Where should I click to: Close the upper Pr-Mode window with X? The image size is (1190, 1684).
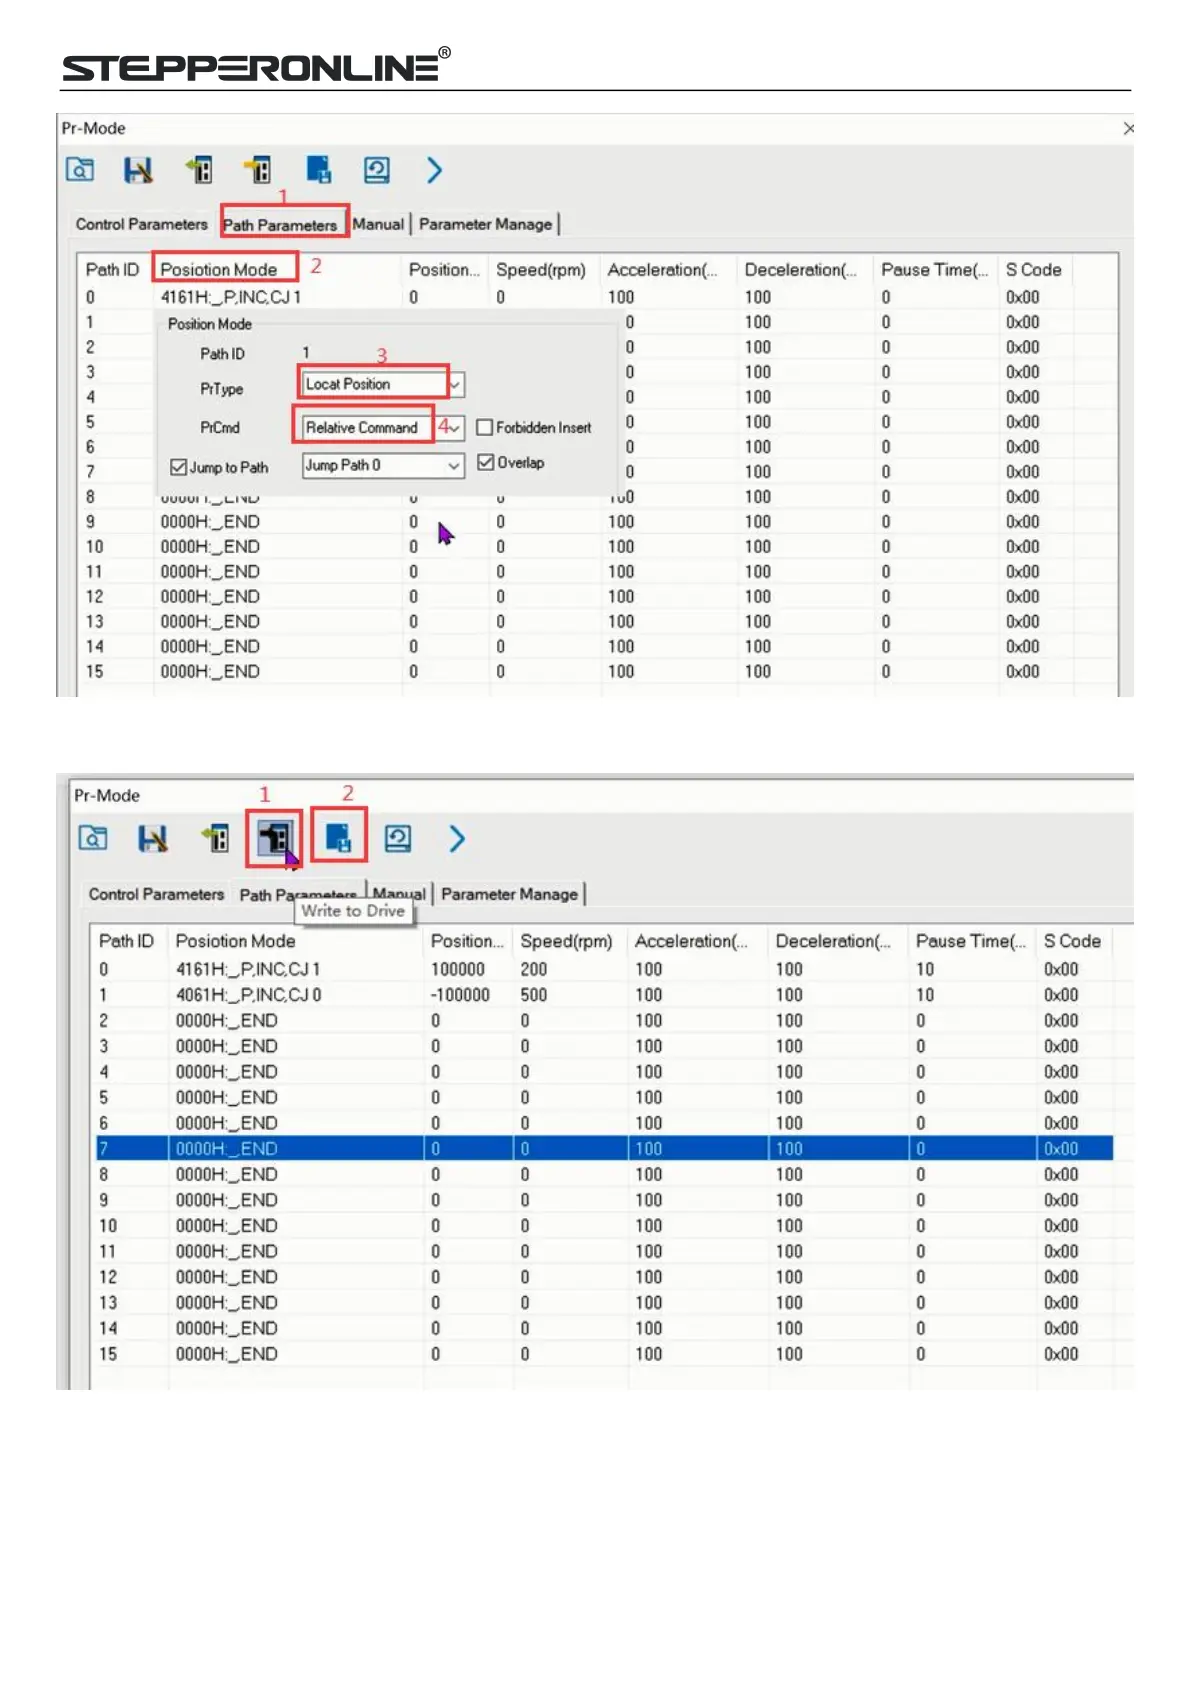1128,128
